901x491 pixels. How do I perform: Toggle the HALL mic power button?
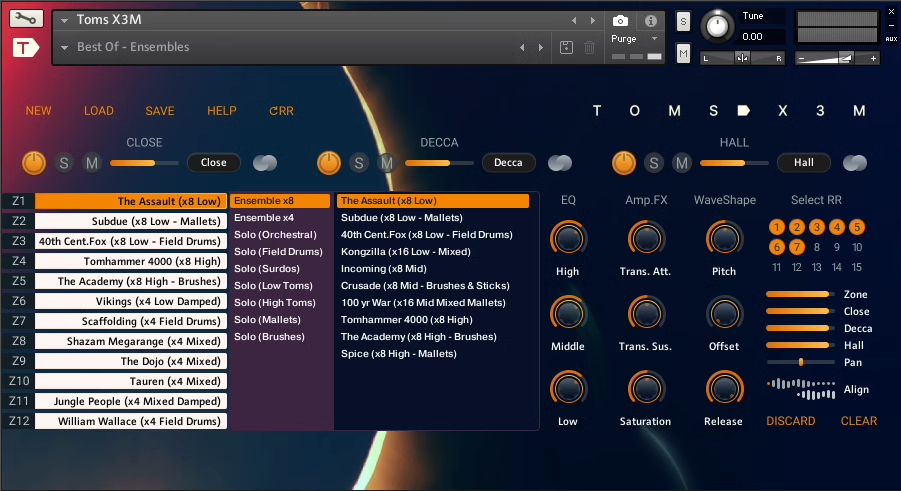click(x=624, y=162)
